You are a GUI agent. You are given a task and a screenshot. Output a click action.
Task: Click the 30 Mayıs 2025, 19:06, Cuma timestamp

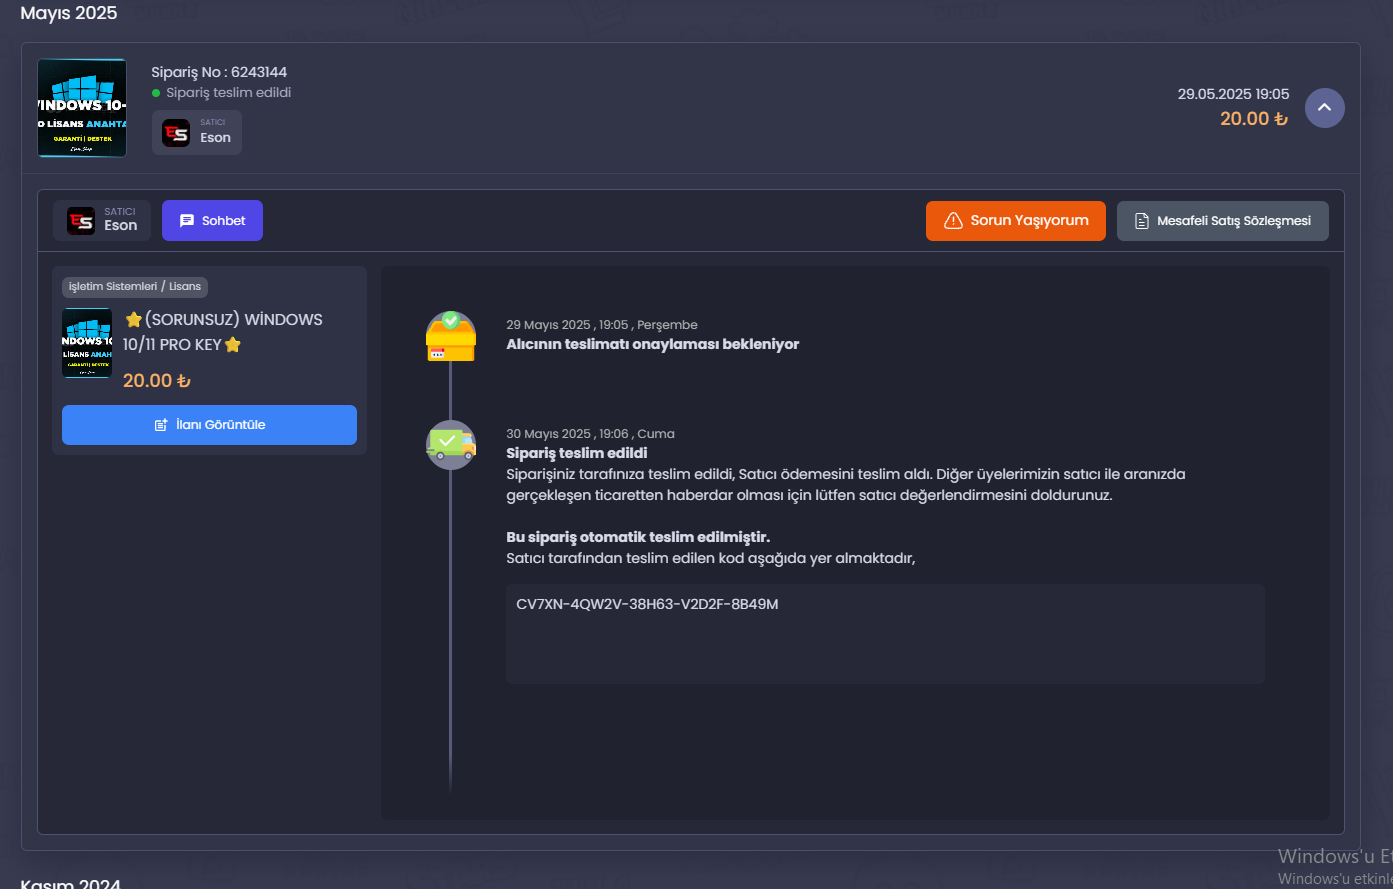tap(590, 434)
